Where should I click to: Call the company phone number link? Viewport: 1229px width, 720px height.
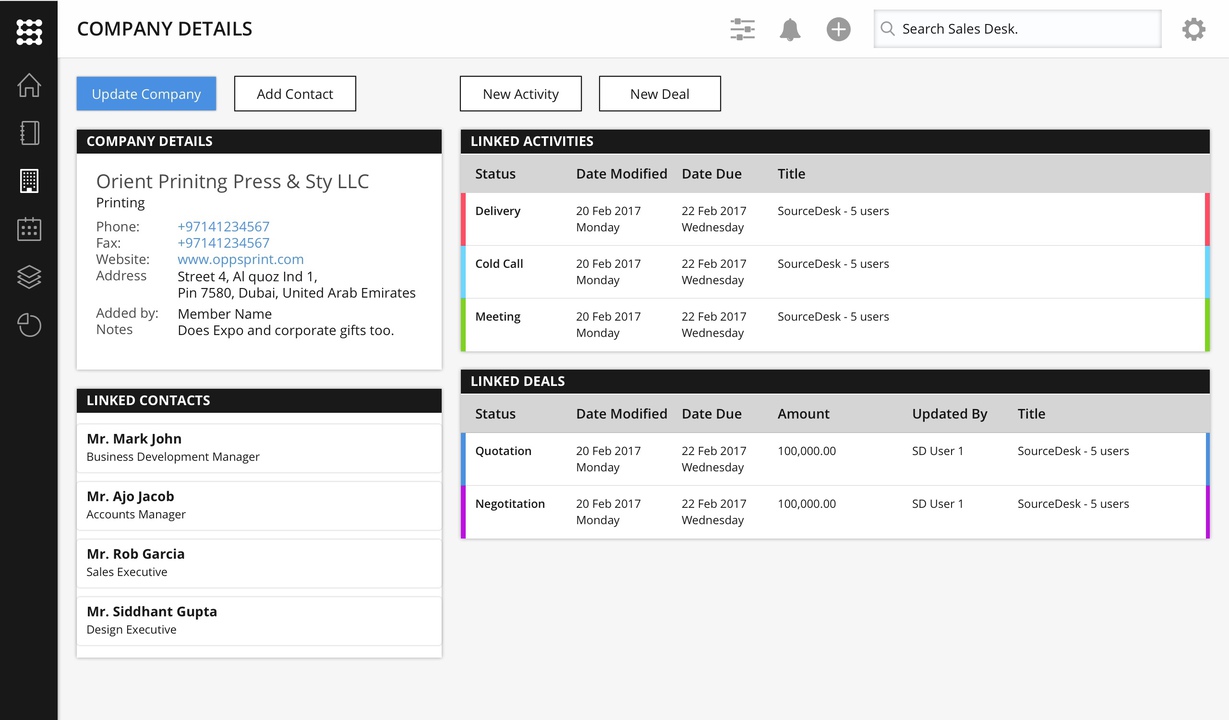(223, 226)
